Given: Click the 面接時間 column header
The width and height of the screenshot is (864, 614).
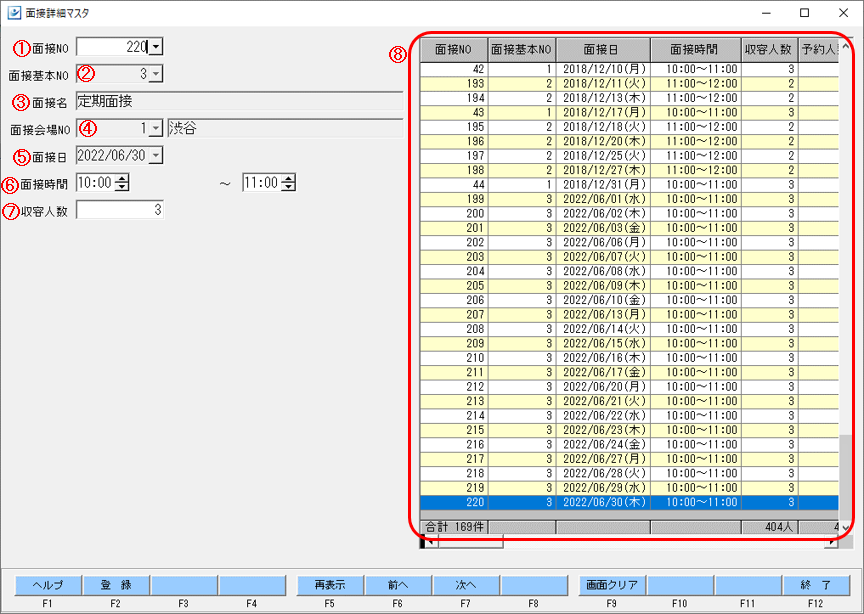Looking at the screenshot, I should point(696,50).
